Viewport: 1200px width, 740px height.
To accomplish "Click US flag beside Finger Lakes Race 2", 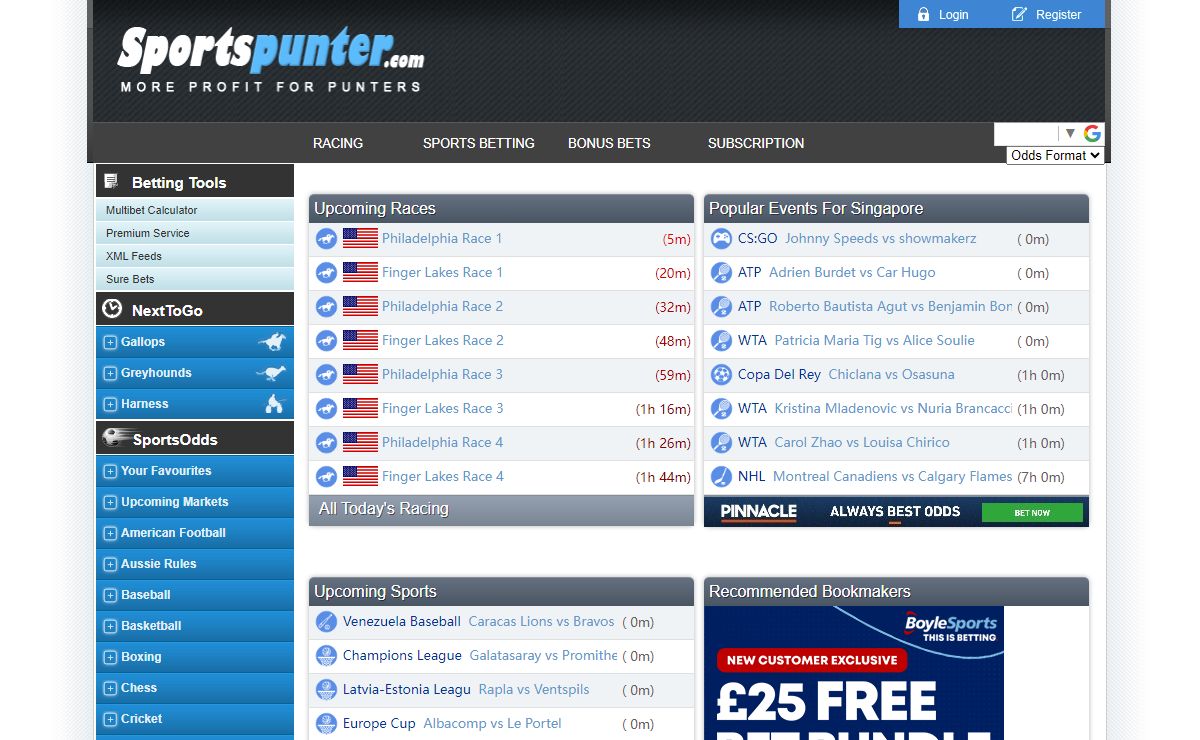I will 360,340.
